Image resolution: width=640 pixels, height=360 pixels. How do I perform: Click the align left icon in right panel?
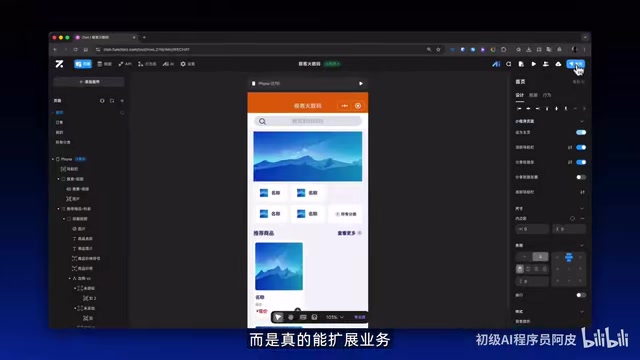(519, 109)
